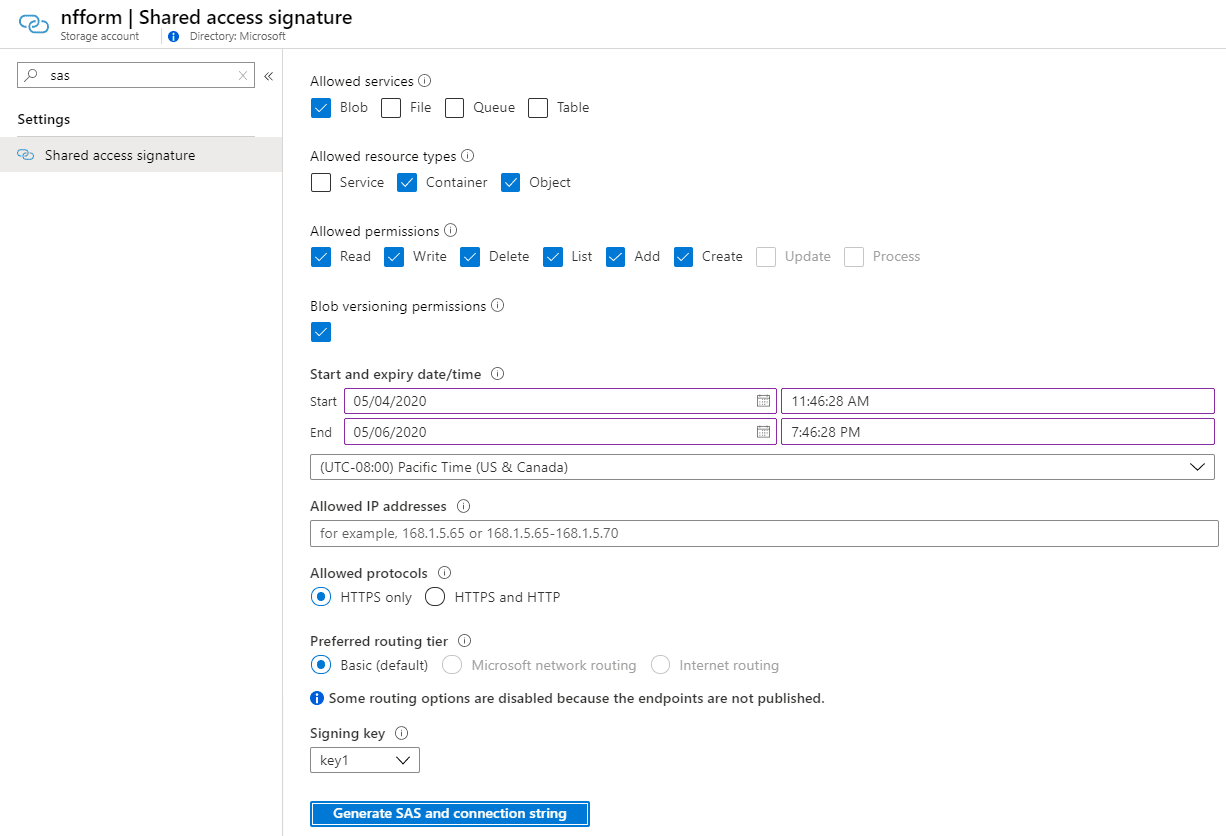Uncheck the Container resource type
1226x836 pixels.
407,182
